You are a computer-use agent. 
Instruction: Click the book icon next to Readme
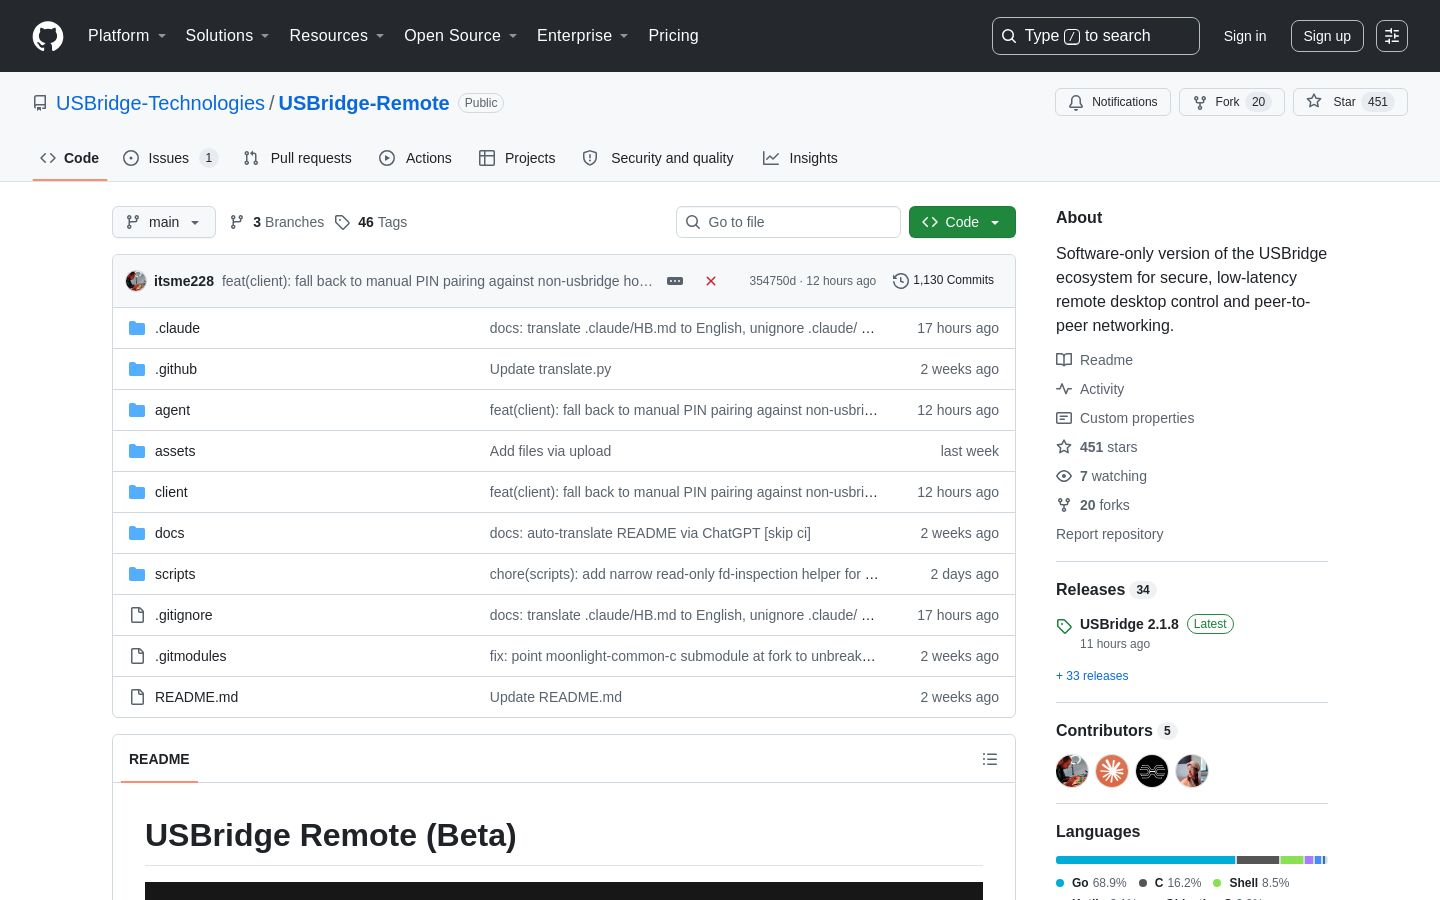point(1064,360)
